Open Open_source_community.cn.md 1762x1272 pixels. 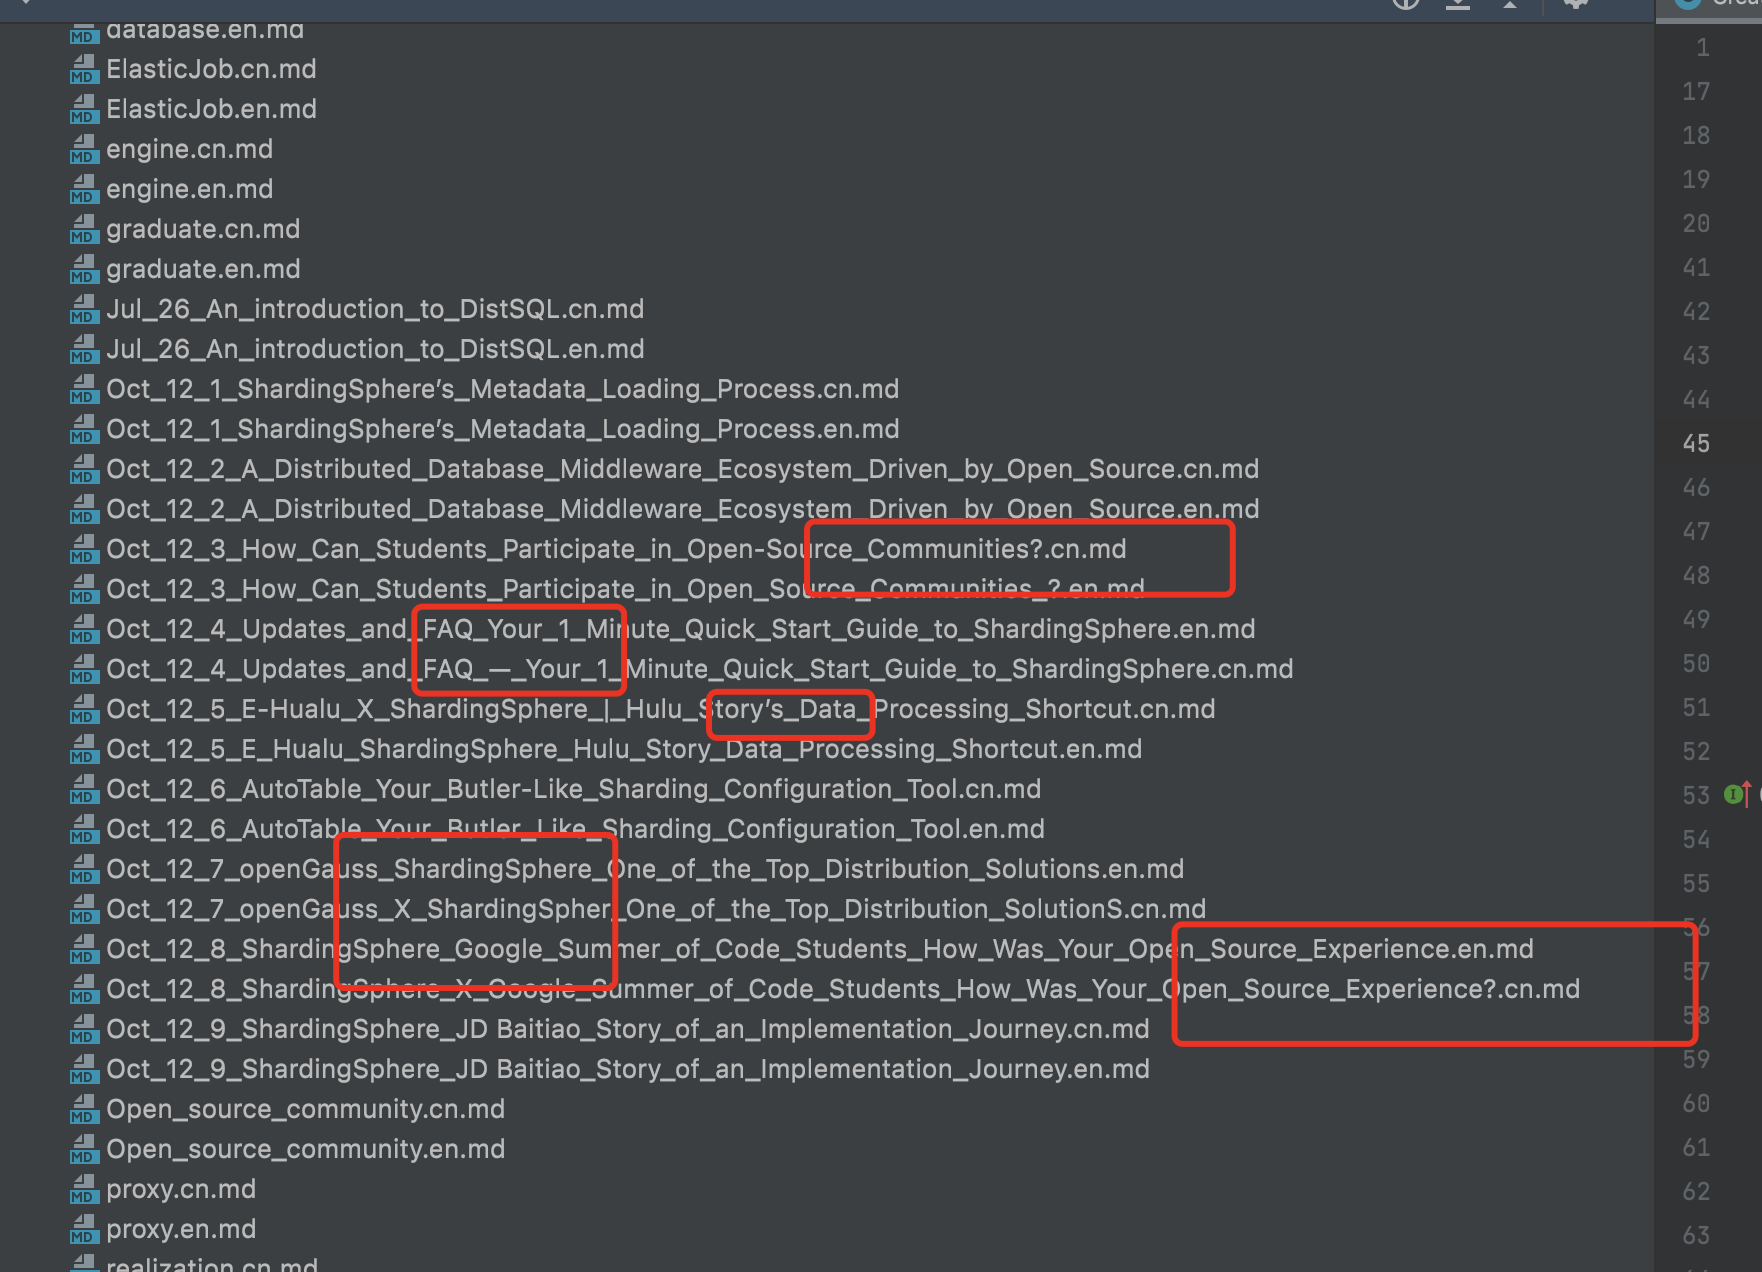(x=305, y=1109)
